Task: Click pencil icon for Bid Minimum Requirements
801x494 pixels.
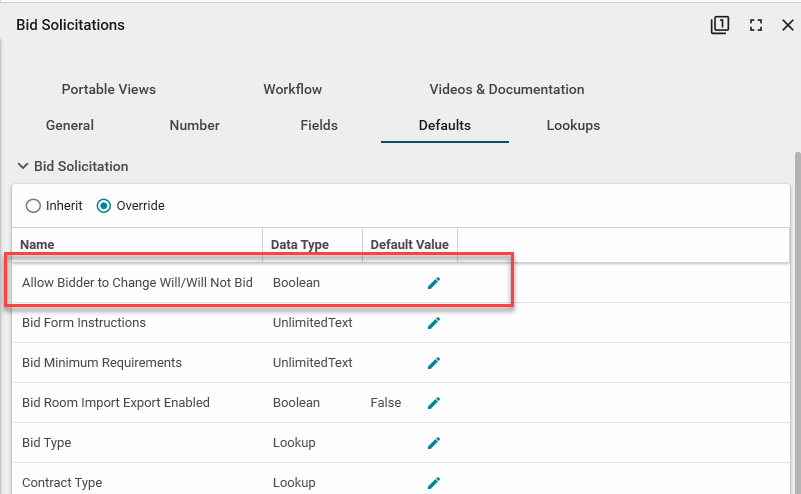Action: (x=433, y=363)
